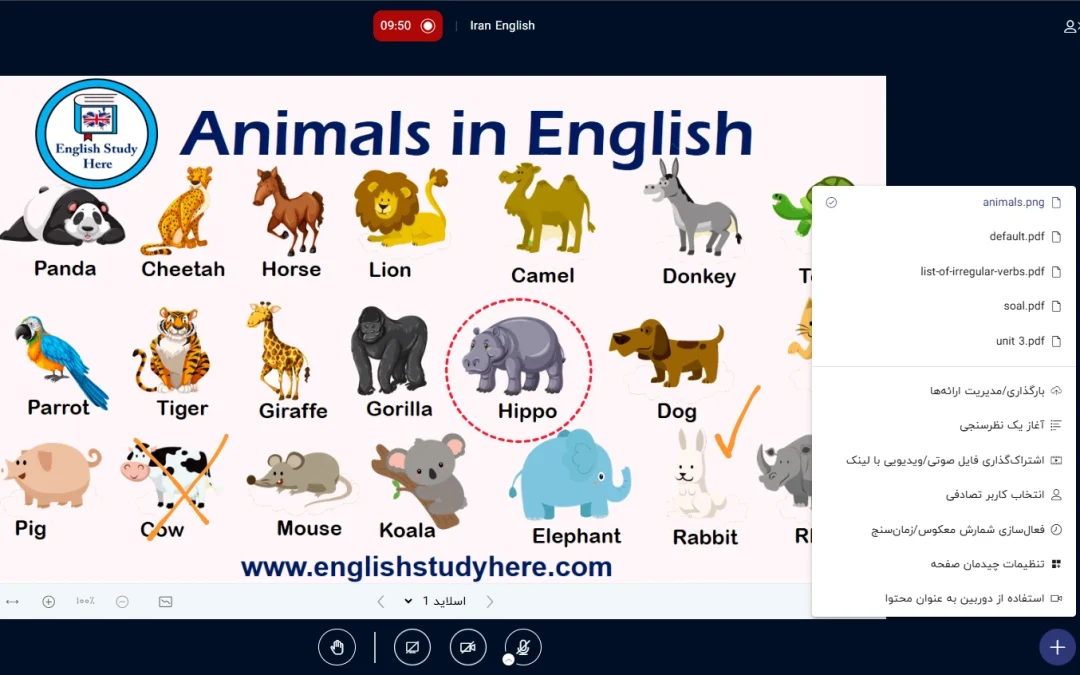Turn on the webcam with camera button
Viewport: 1080px width, 675px height.
(x=468, y=647)
